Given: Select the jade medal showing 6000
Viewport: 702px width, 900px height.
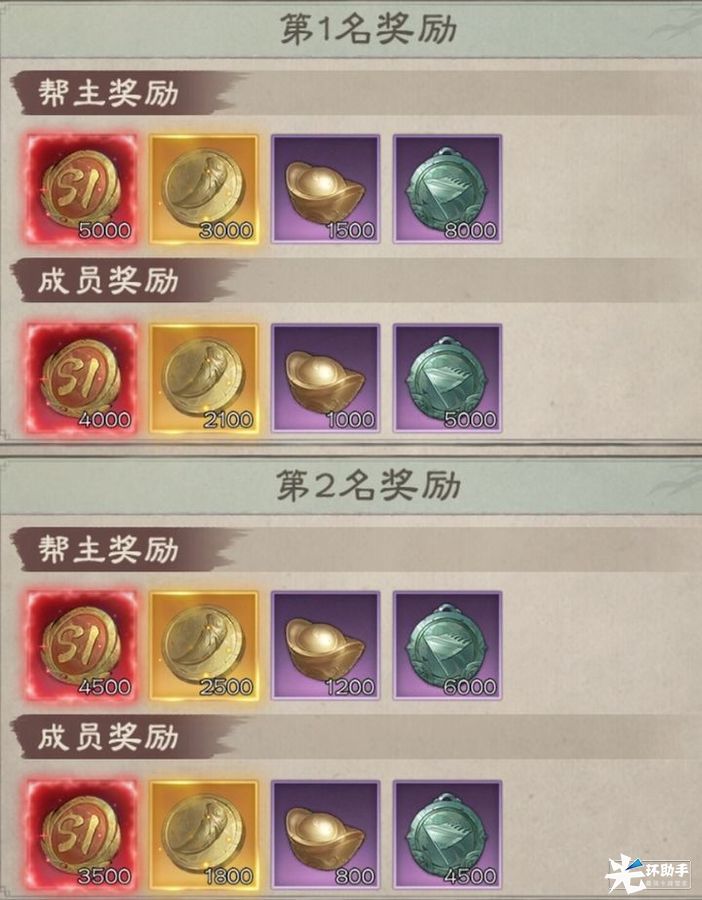Looking at the screenshot, I should coord(447,645).
